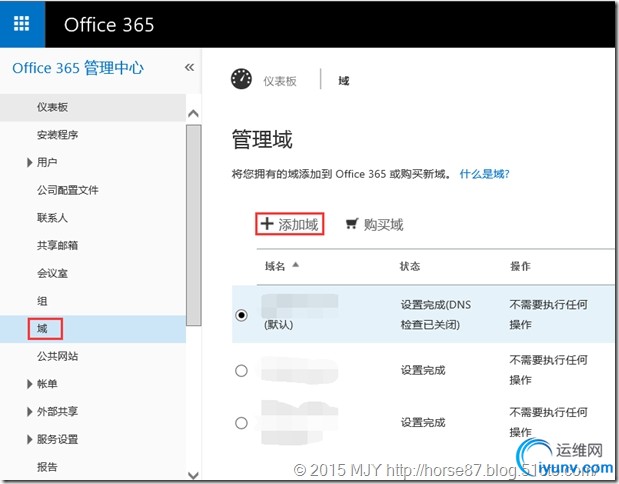Click the shopping cart icon beside 购买域
The height and width of the screenshot is (484, 619).
pos(352,223)
